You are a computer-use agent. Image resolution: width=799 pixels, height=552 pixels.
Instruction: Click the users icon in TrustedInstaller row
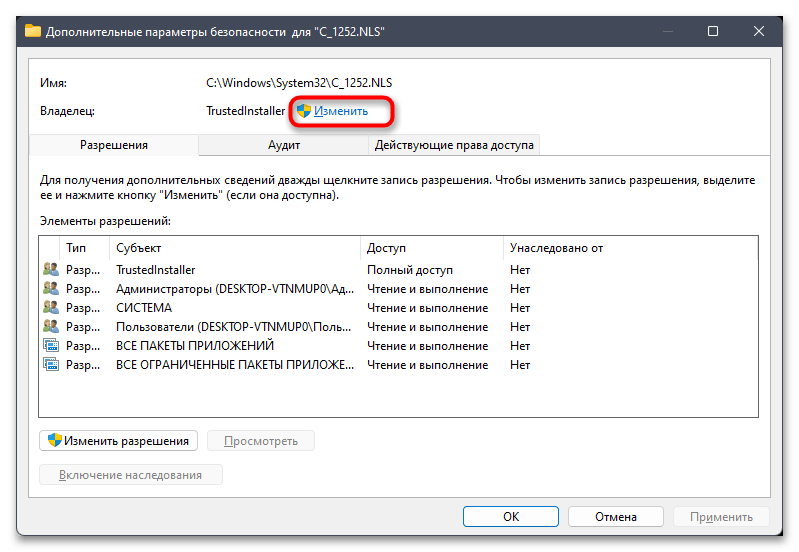(51, 269)
